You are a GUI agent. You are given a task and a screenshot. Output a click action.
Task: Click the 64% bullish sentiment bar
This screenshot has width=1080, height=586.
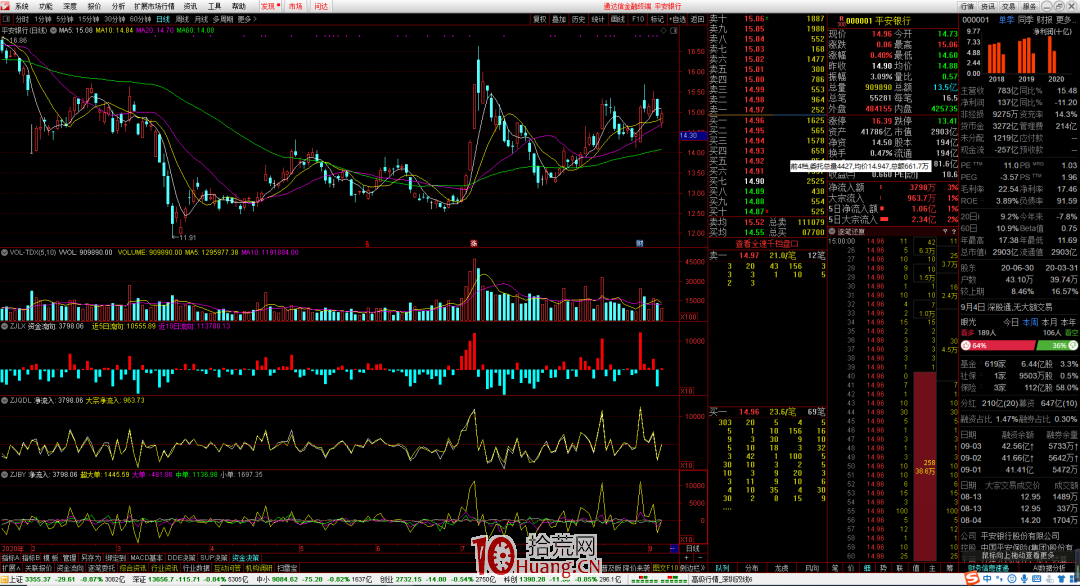click(997, 346)
